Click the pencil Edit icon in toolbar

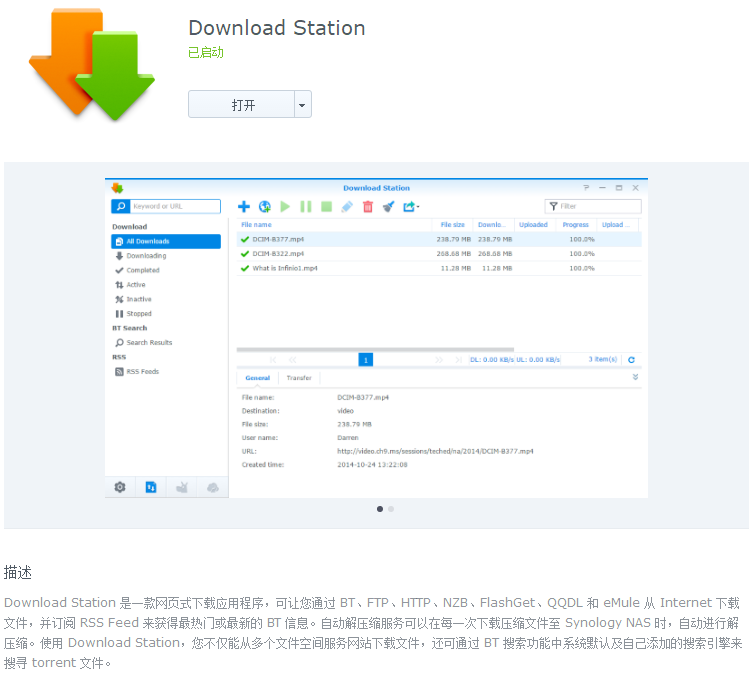[347, 207]
